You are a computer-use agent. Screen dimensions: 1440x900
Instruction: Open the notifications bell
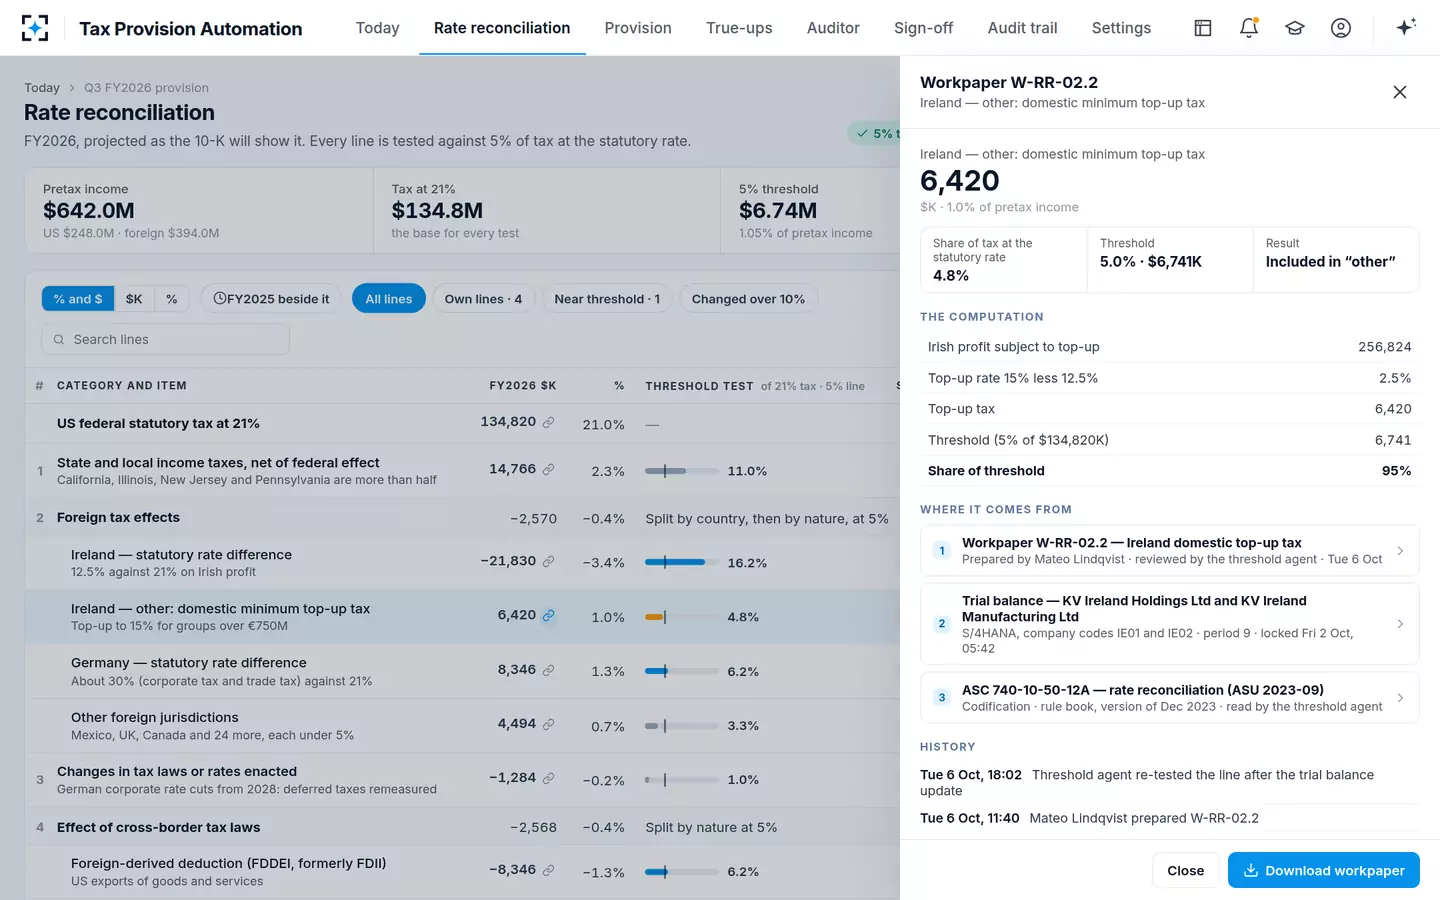tap(1249, 28)
